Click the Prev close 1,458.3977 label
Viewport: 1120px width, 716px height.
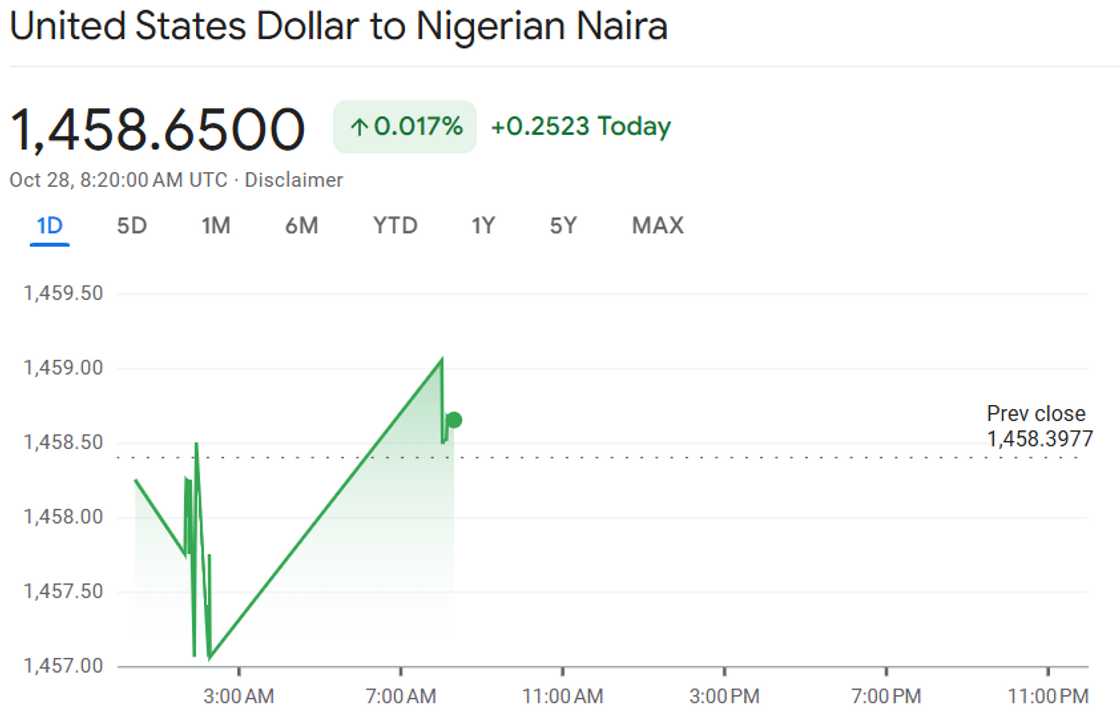click(x=1036, y=425)
